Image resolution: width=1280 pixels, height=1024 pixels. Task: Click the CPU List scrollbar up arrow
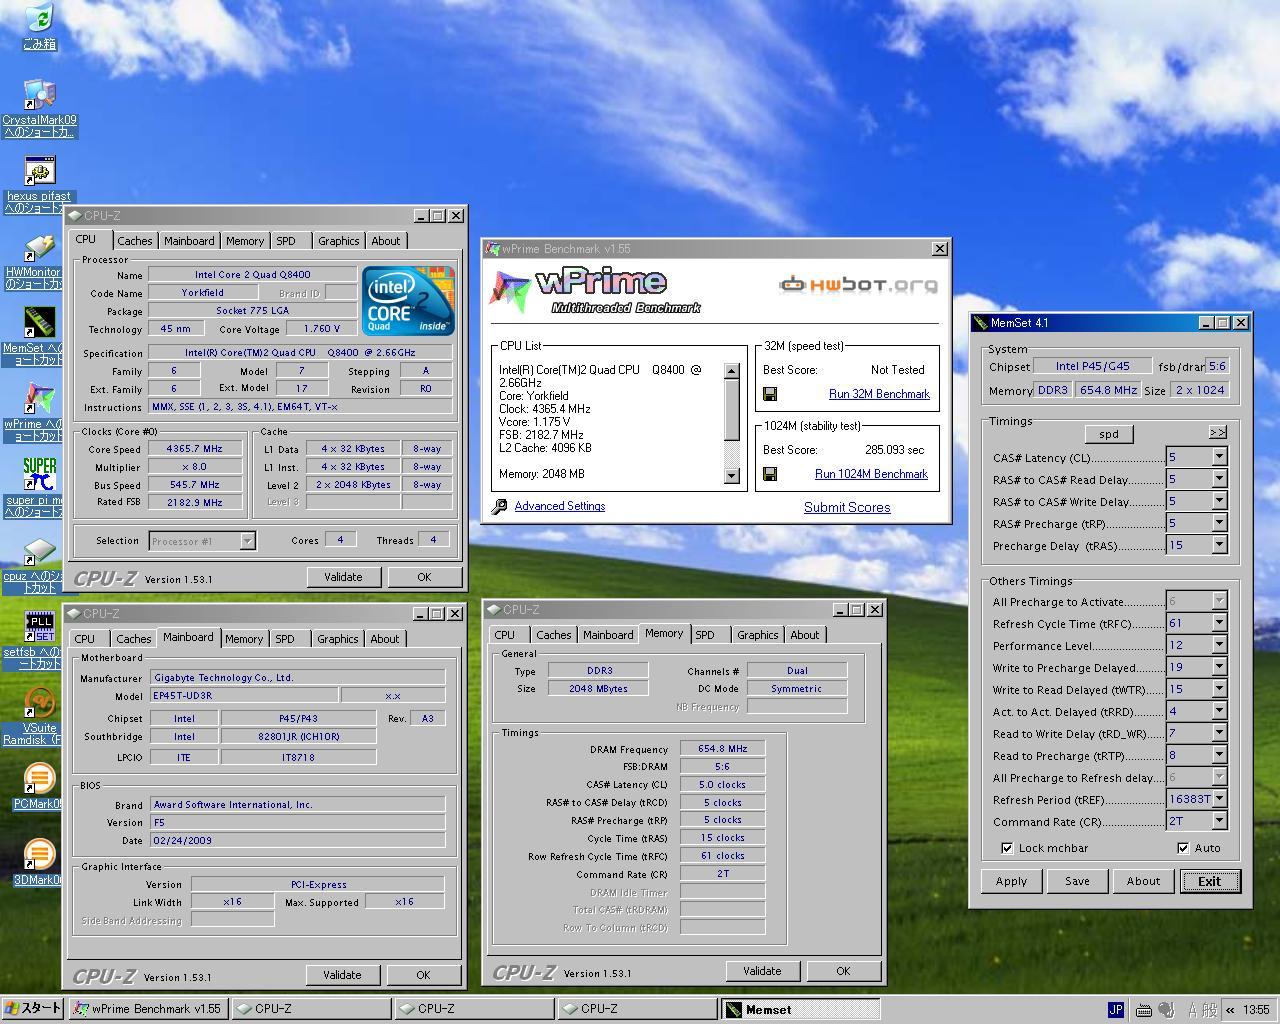pos(731,371)
